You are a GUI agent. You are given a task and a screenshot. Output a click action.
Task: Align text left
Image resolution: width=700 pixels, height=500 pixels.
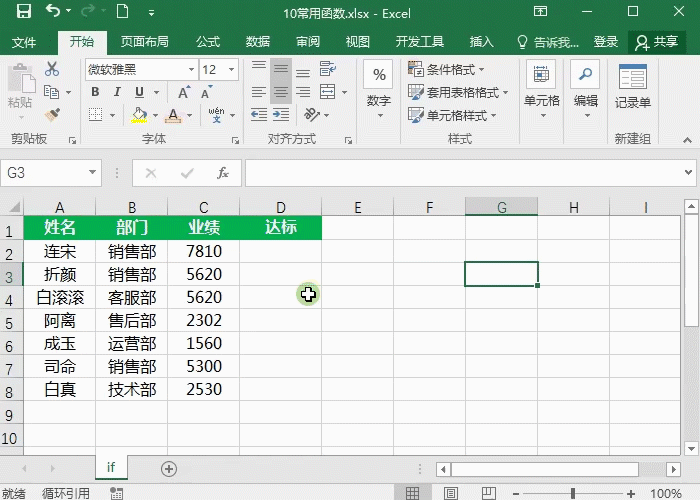[259, 92]
